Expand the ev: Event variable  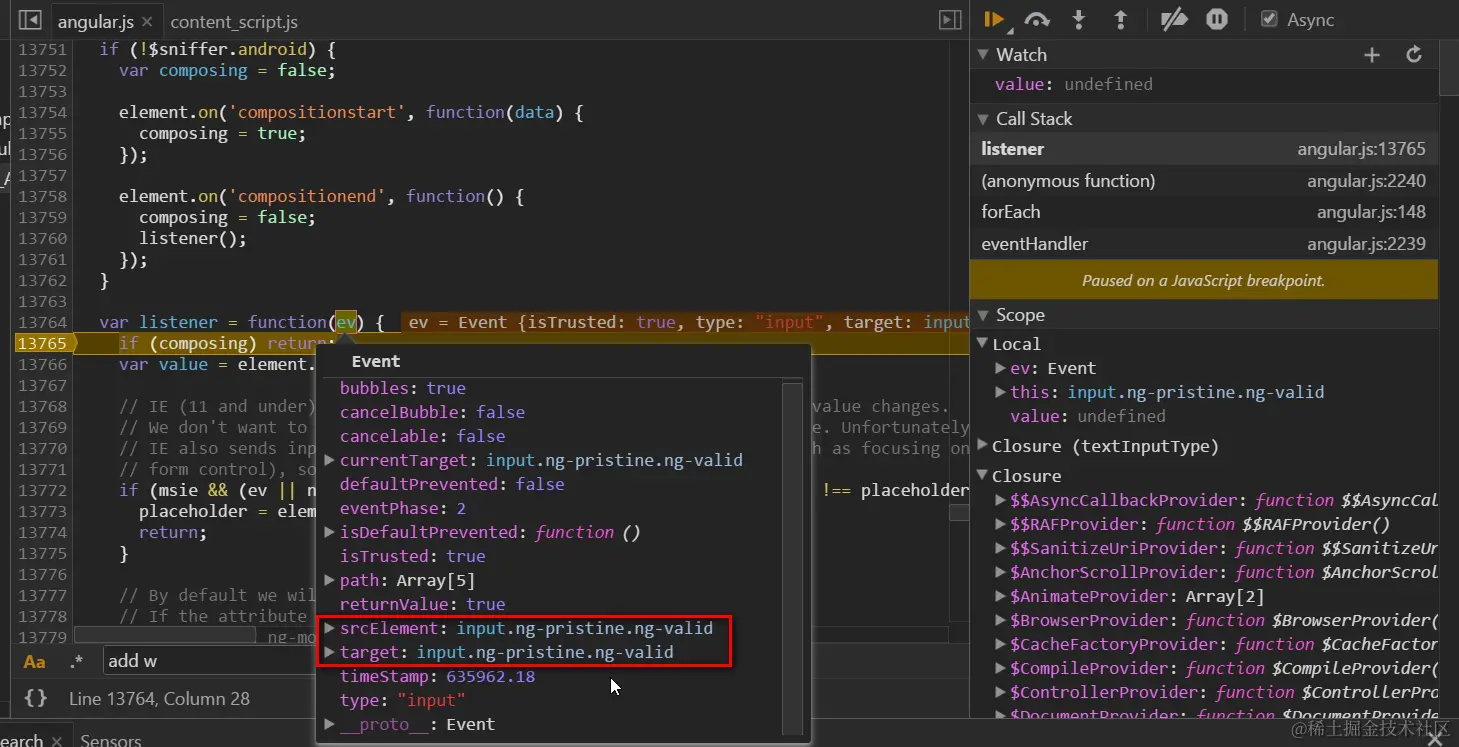click(1001, 368)
